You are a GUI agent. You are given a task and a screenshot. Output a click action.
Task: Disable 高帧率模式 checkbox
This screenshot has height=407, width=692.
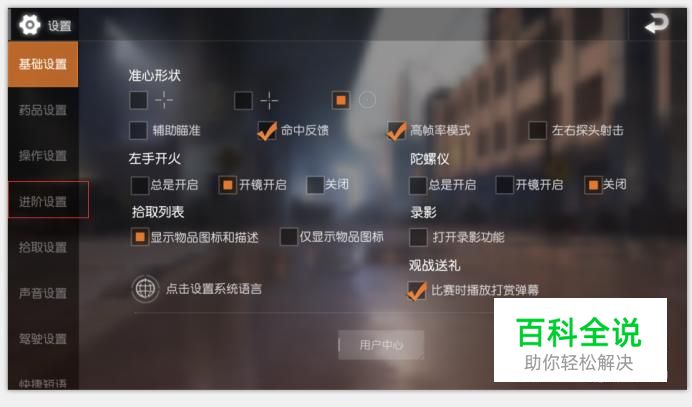[x=396, y=131]
